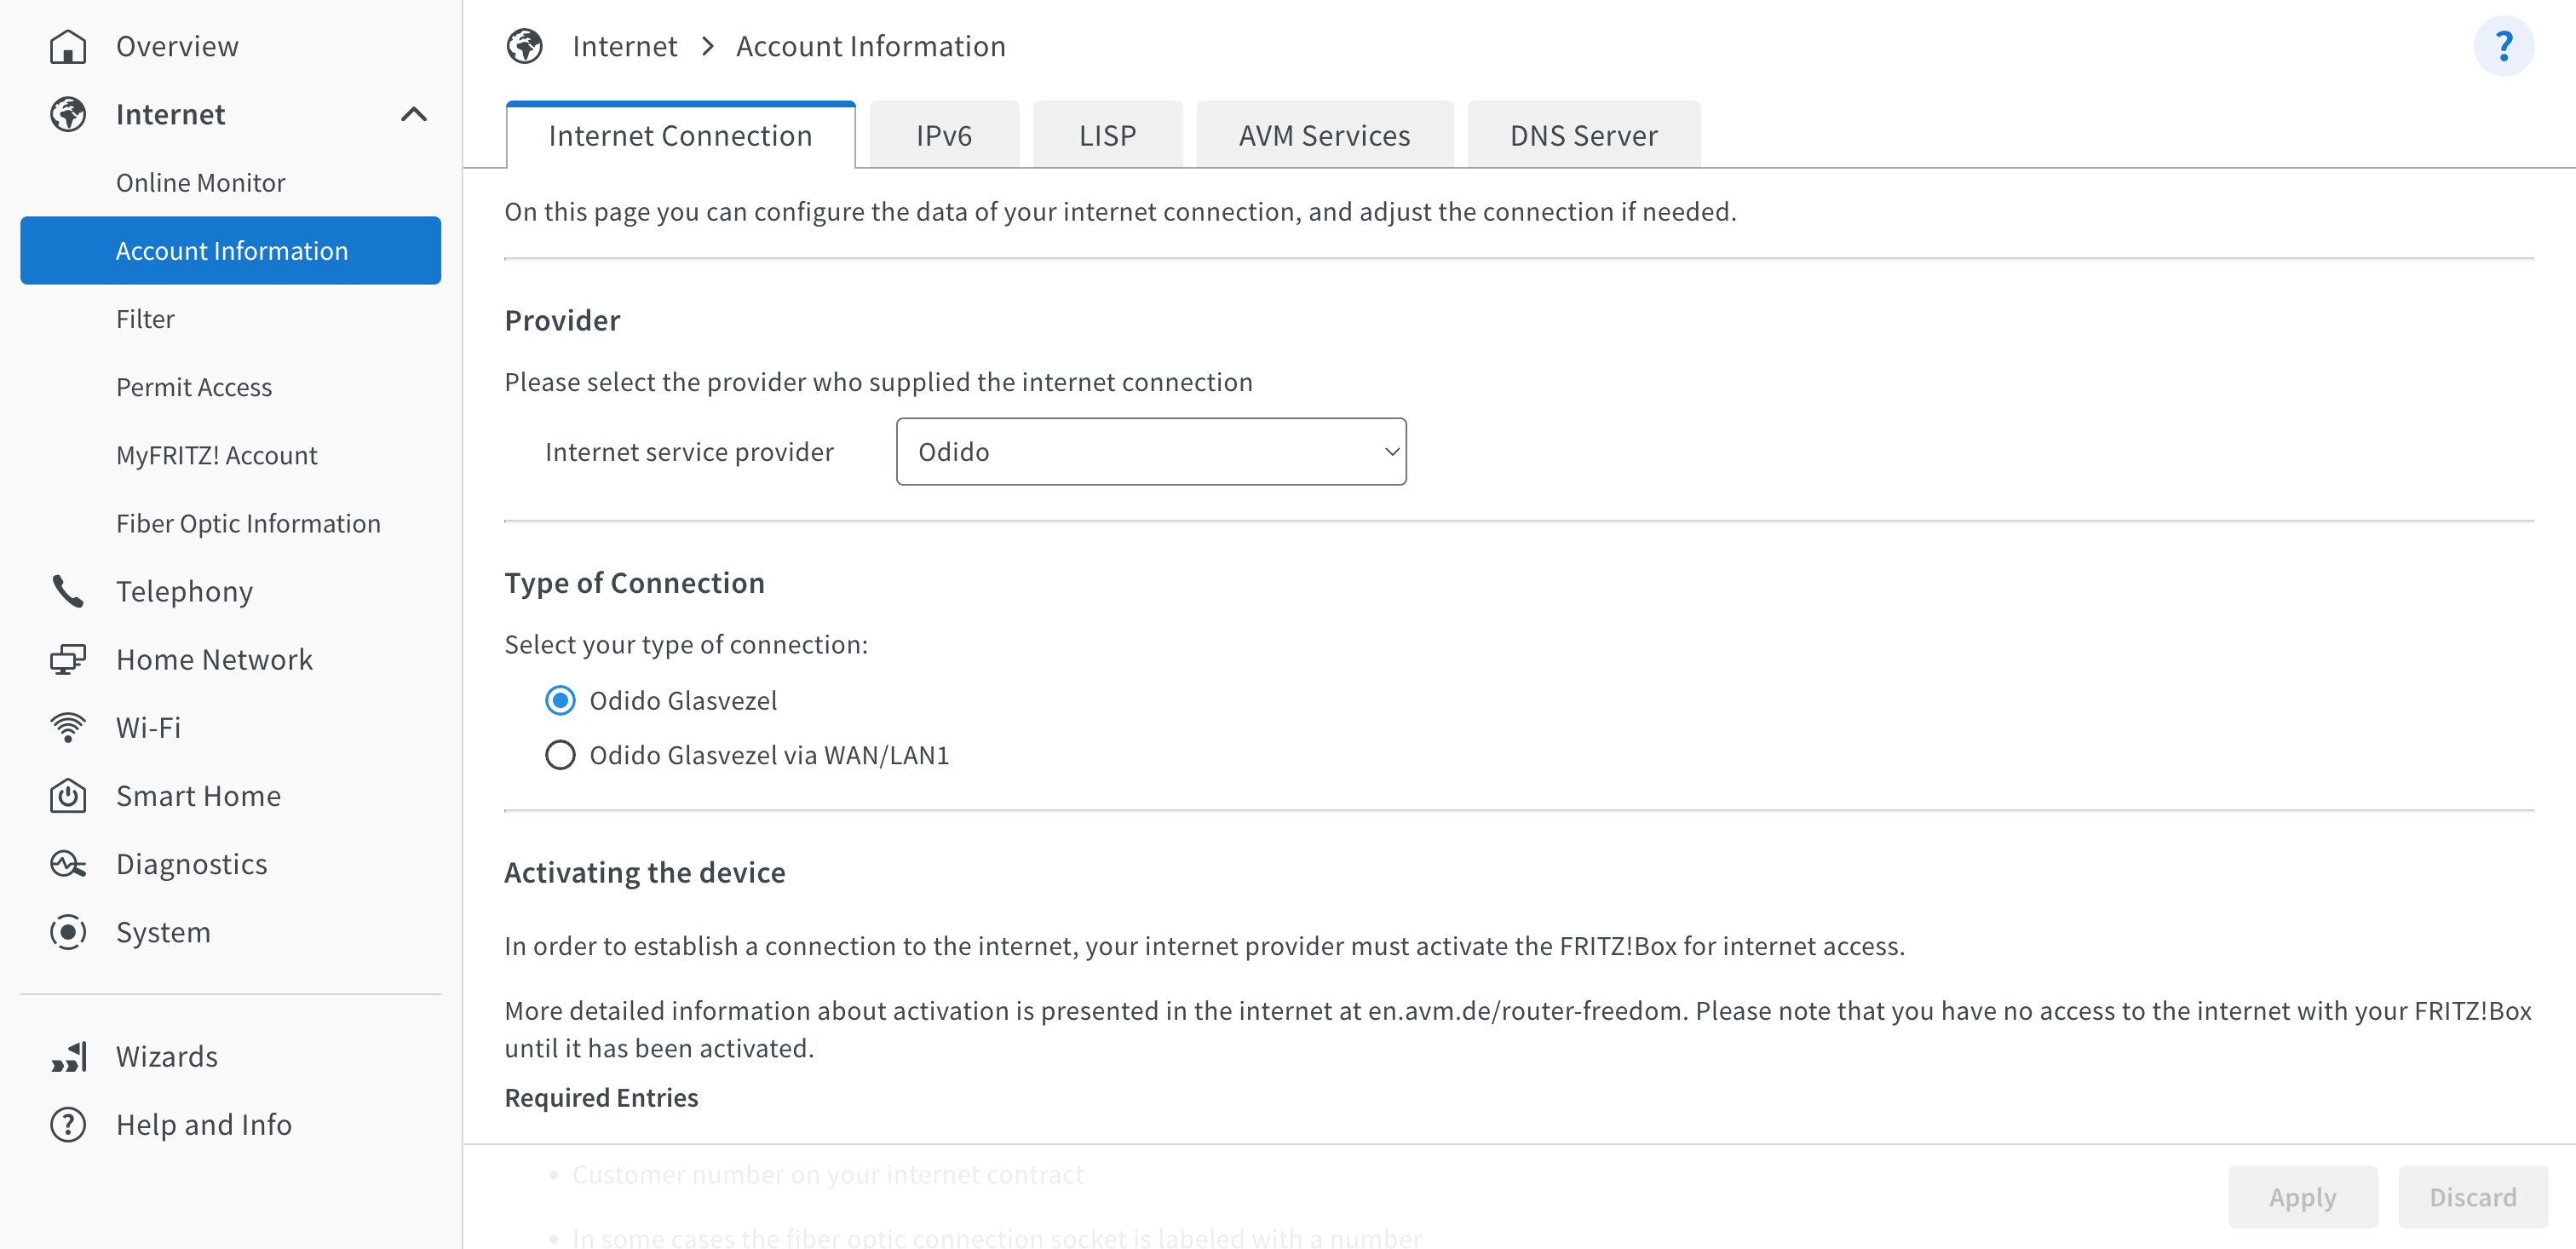Viewport: 2576px width, 1249px height.
Task: Click the Discard button
Action: [2472, 1197]
